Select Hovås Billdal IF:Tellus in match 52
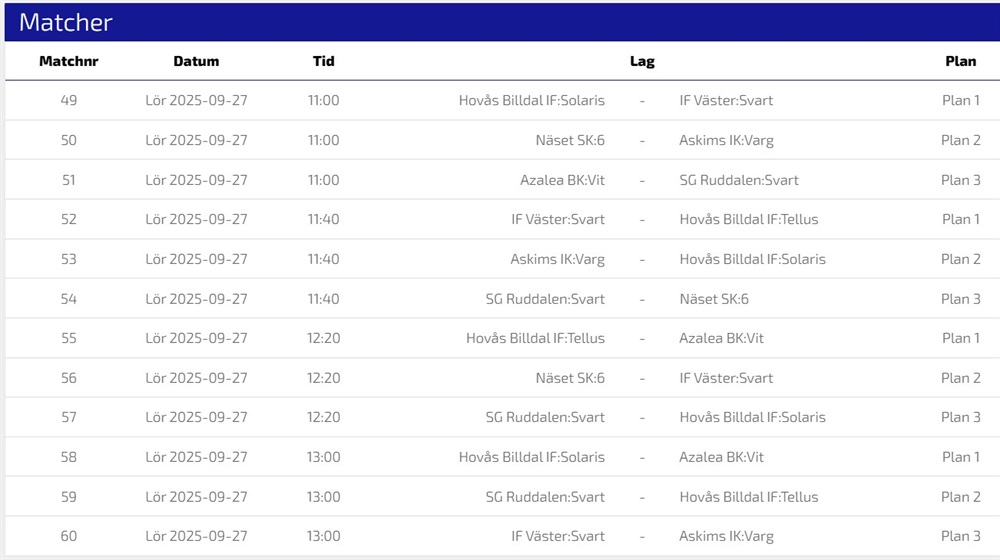1000x560 pixels. [748, 219]
